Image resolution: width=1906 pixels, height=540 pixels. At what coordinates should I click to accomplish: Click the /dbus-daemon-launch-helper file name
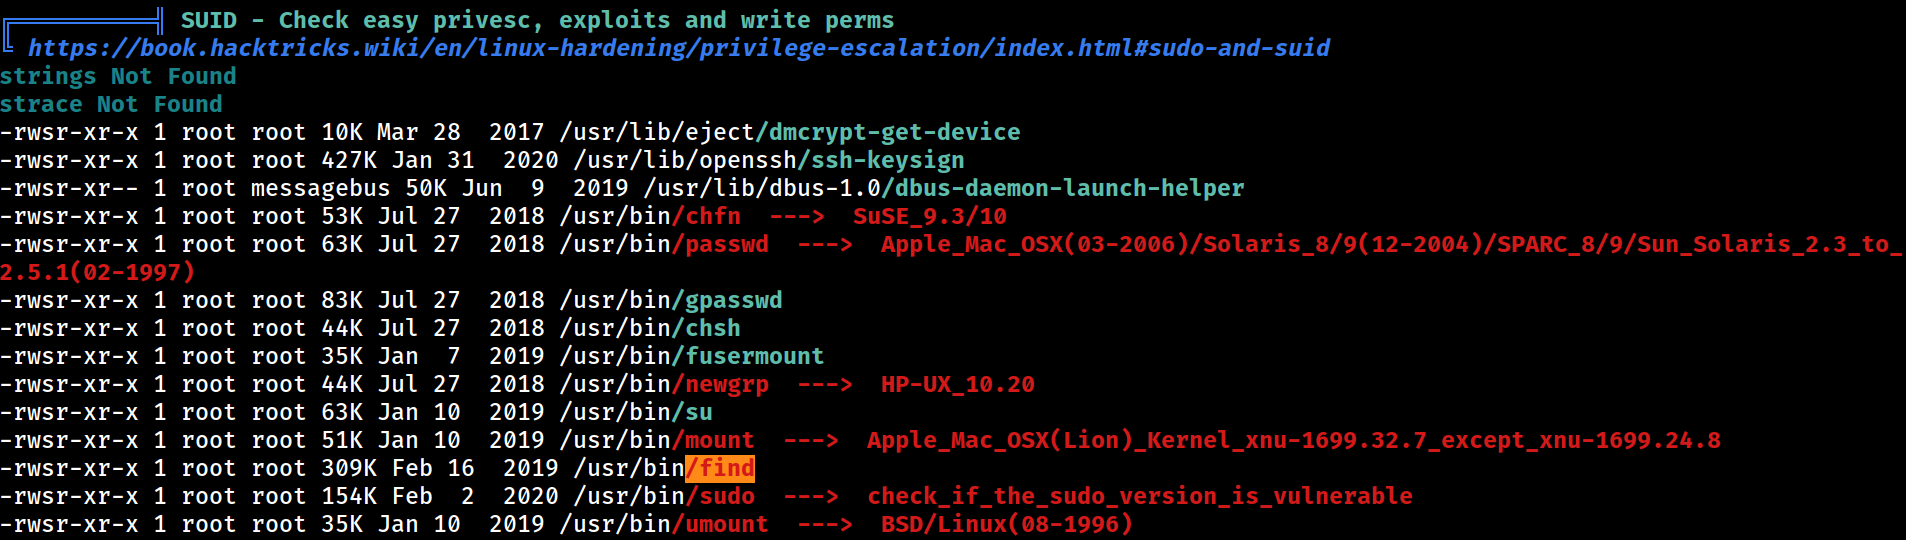pyautogui.click(x=1063, y=188)
